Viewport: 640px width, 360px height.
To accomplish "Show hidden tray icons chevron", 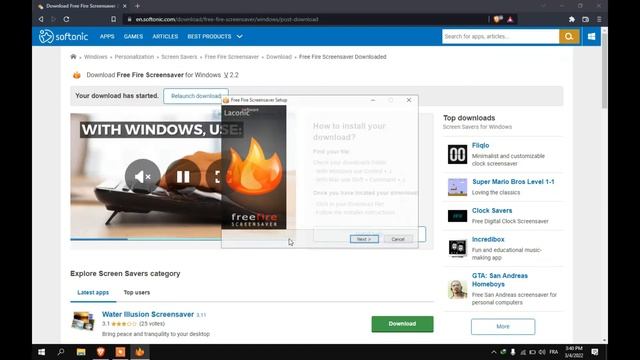I will pos(493,352).
